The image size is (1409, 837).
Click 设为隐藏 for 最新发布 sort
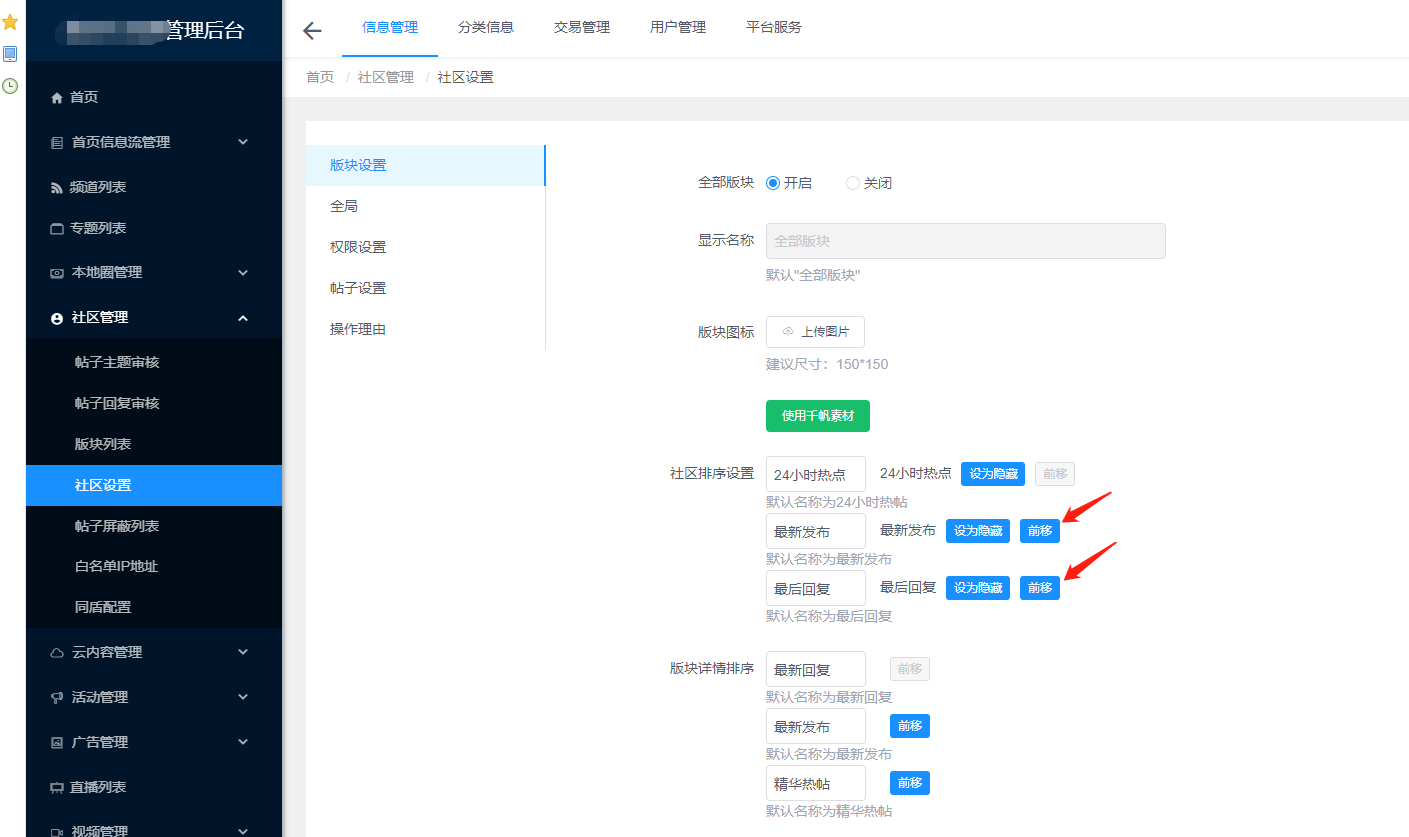pos(978,531)
